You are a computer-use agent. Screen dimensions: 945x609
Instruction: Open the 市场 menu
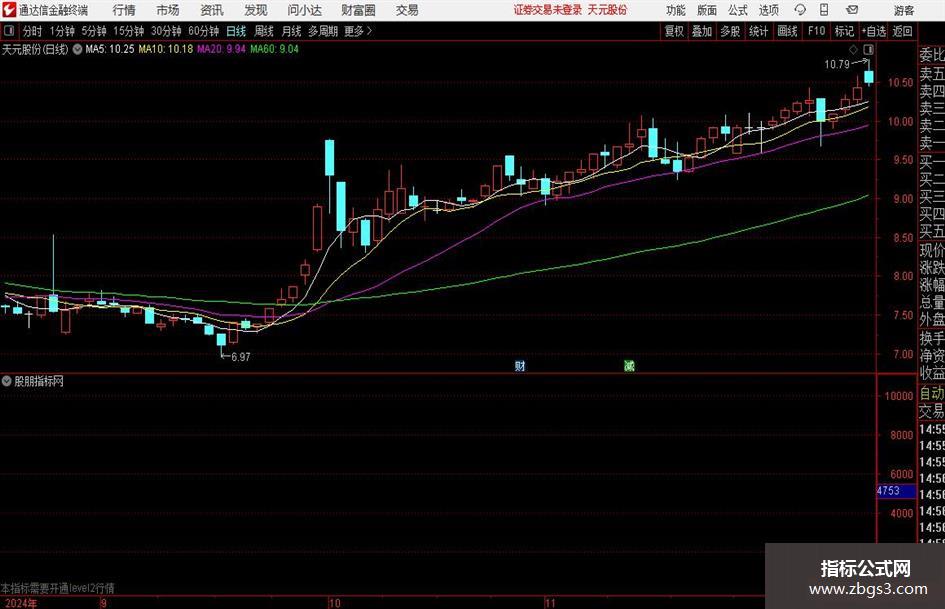[168, 10]
